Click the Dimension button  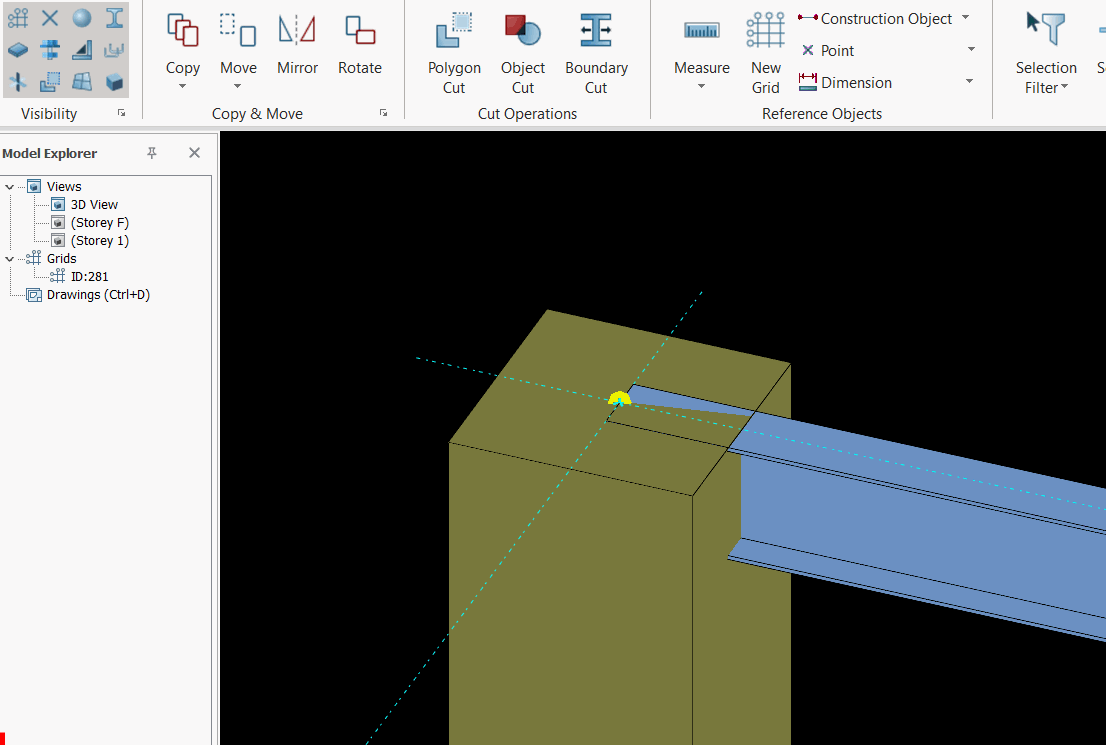point(855,83)
